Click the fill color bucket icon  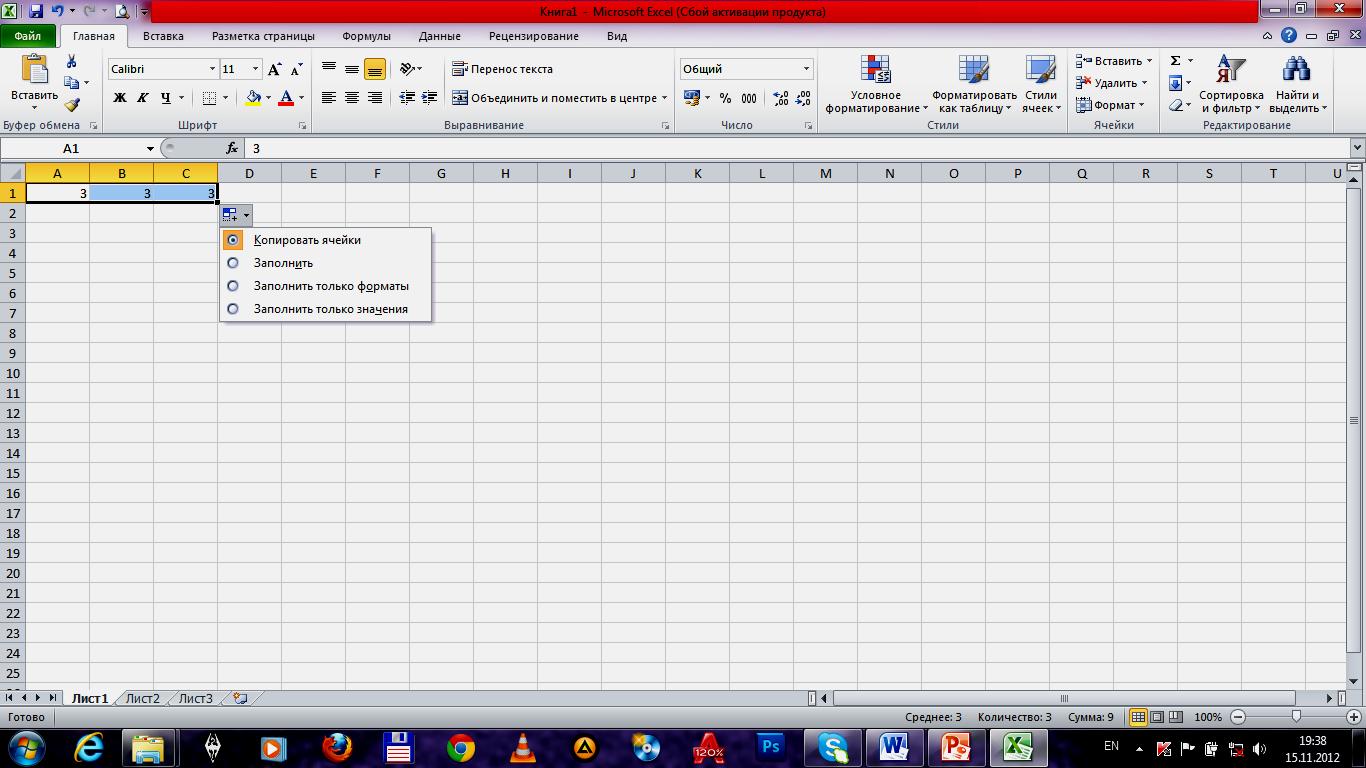(253, 98)
